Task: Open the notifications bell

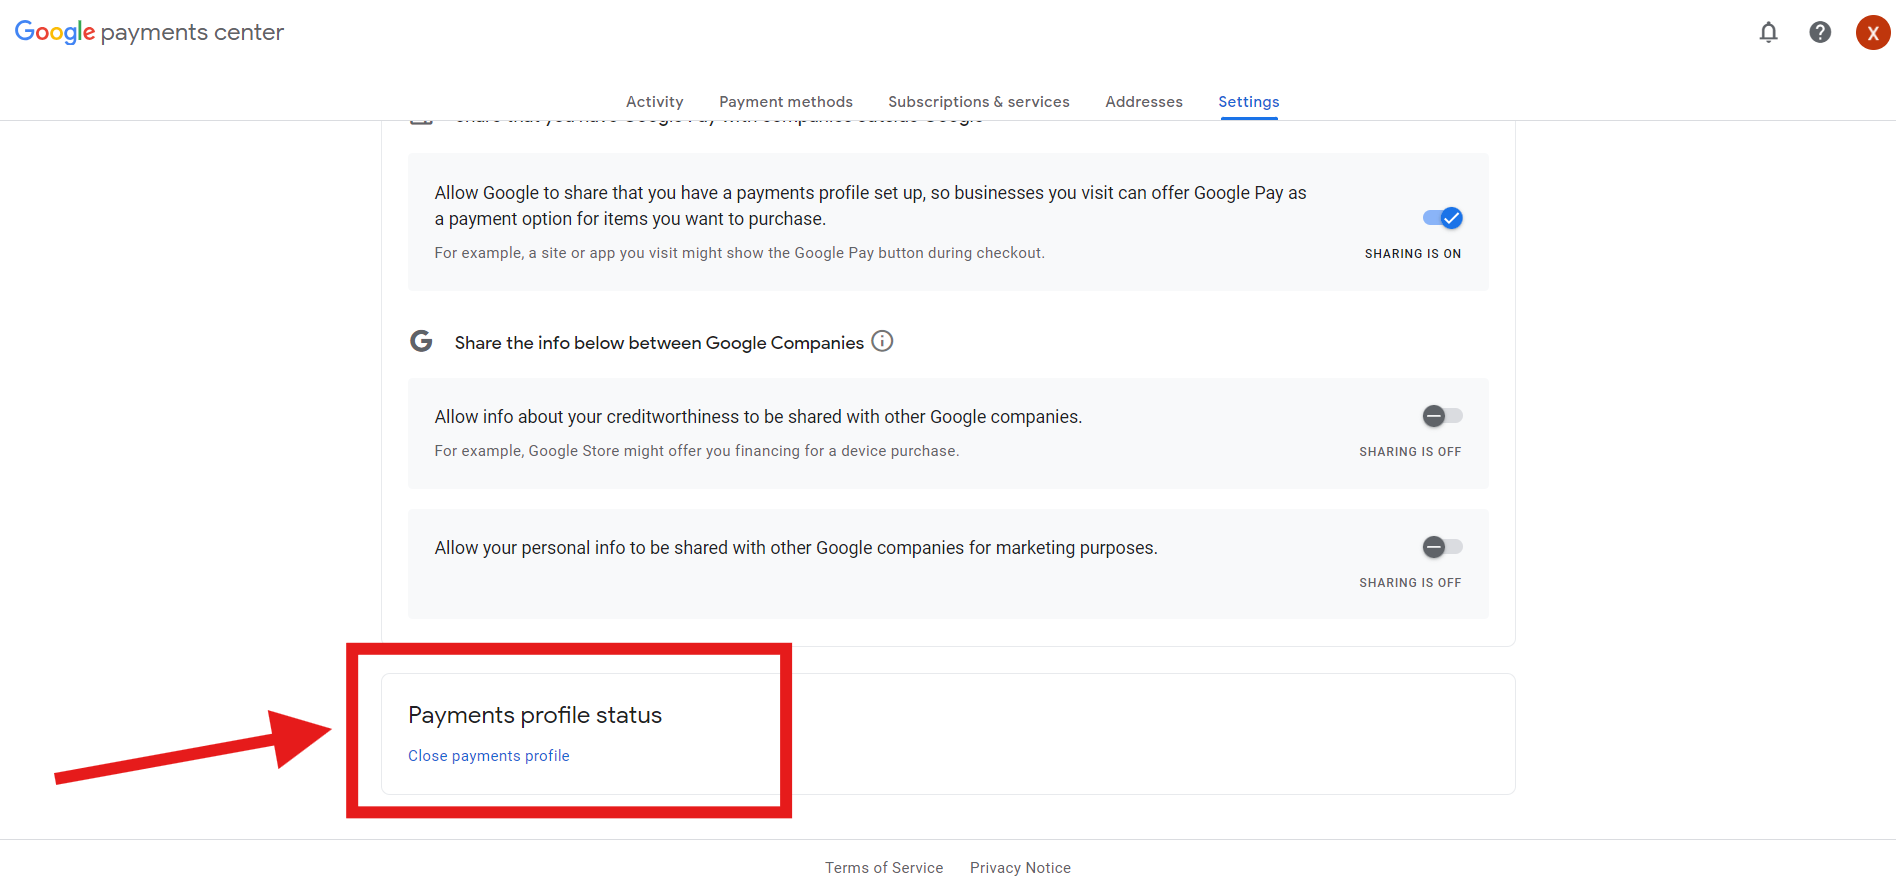Action: click(1768, 32)
